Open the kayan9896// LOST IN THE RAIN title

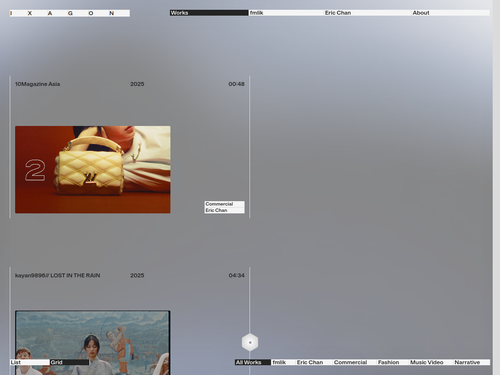58,275
